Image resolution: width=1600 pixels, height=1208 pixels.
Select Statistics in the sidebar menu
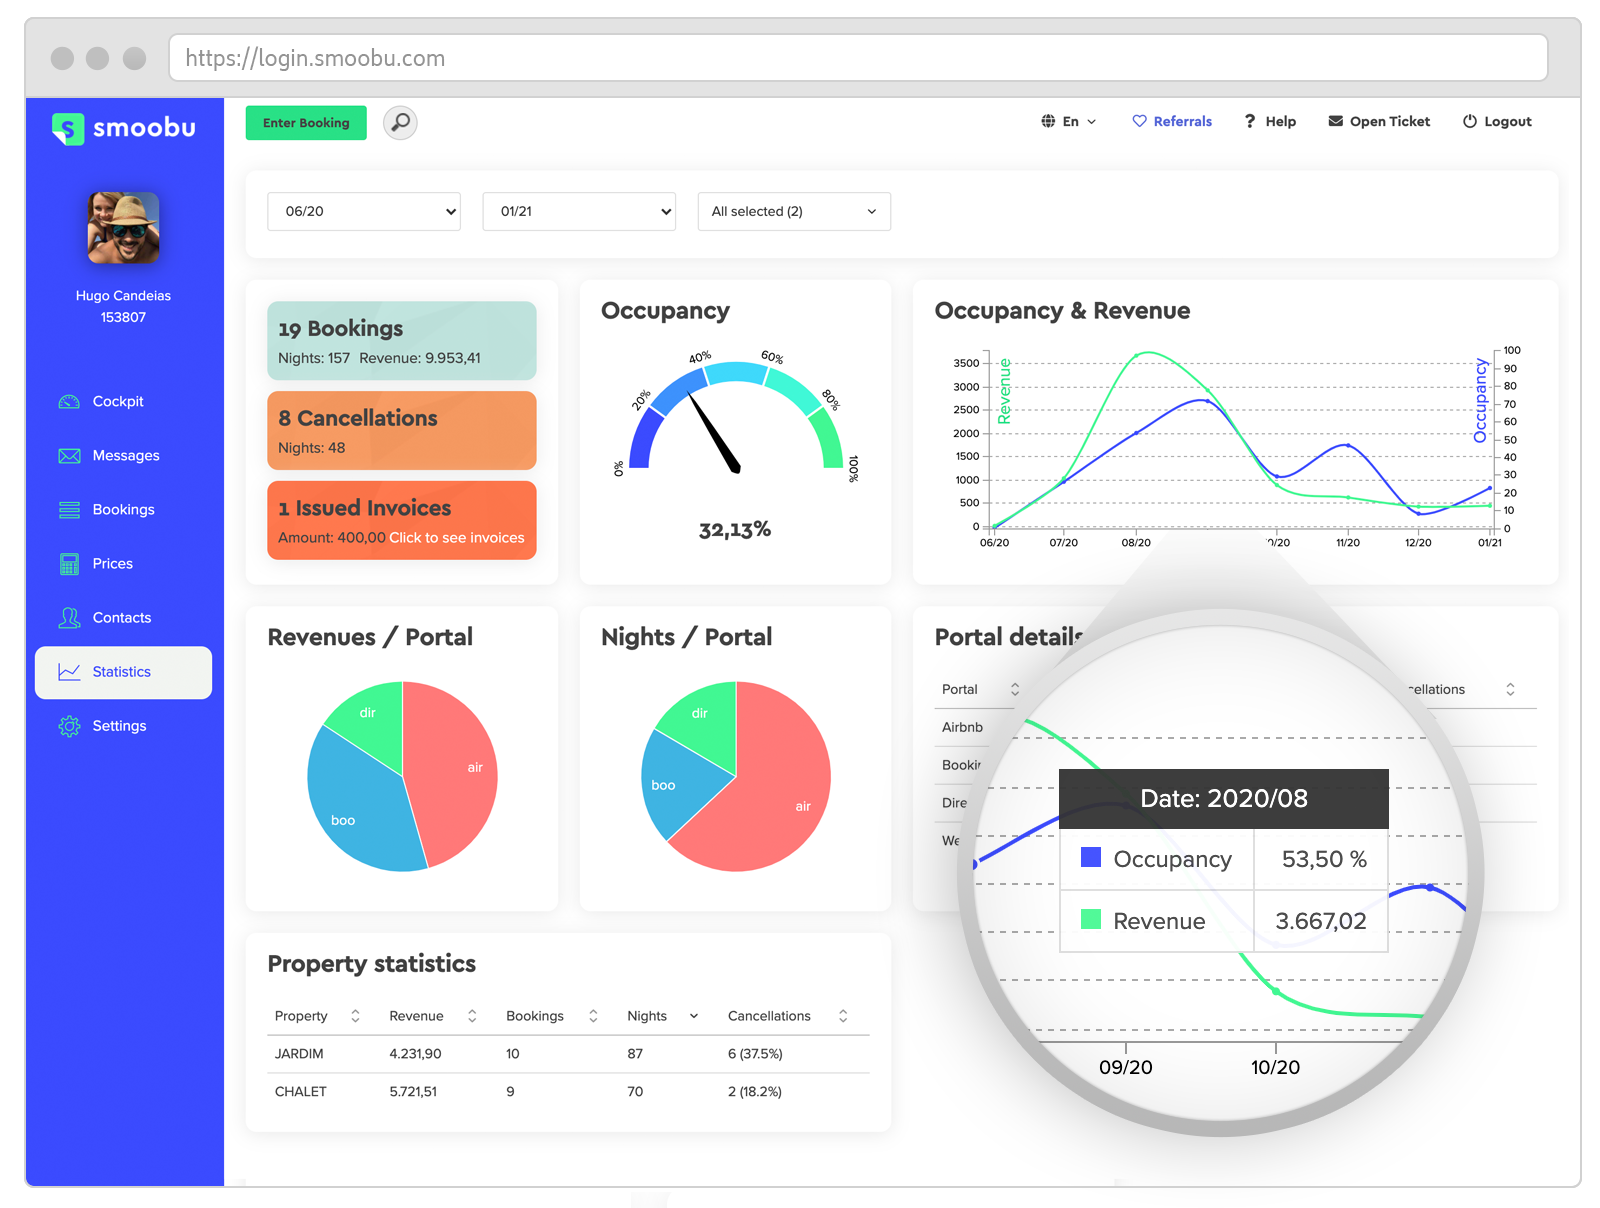coord(122,672)
